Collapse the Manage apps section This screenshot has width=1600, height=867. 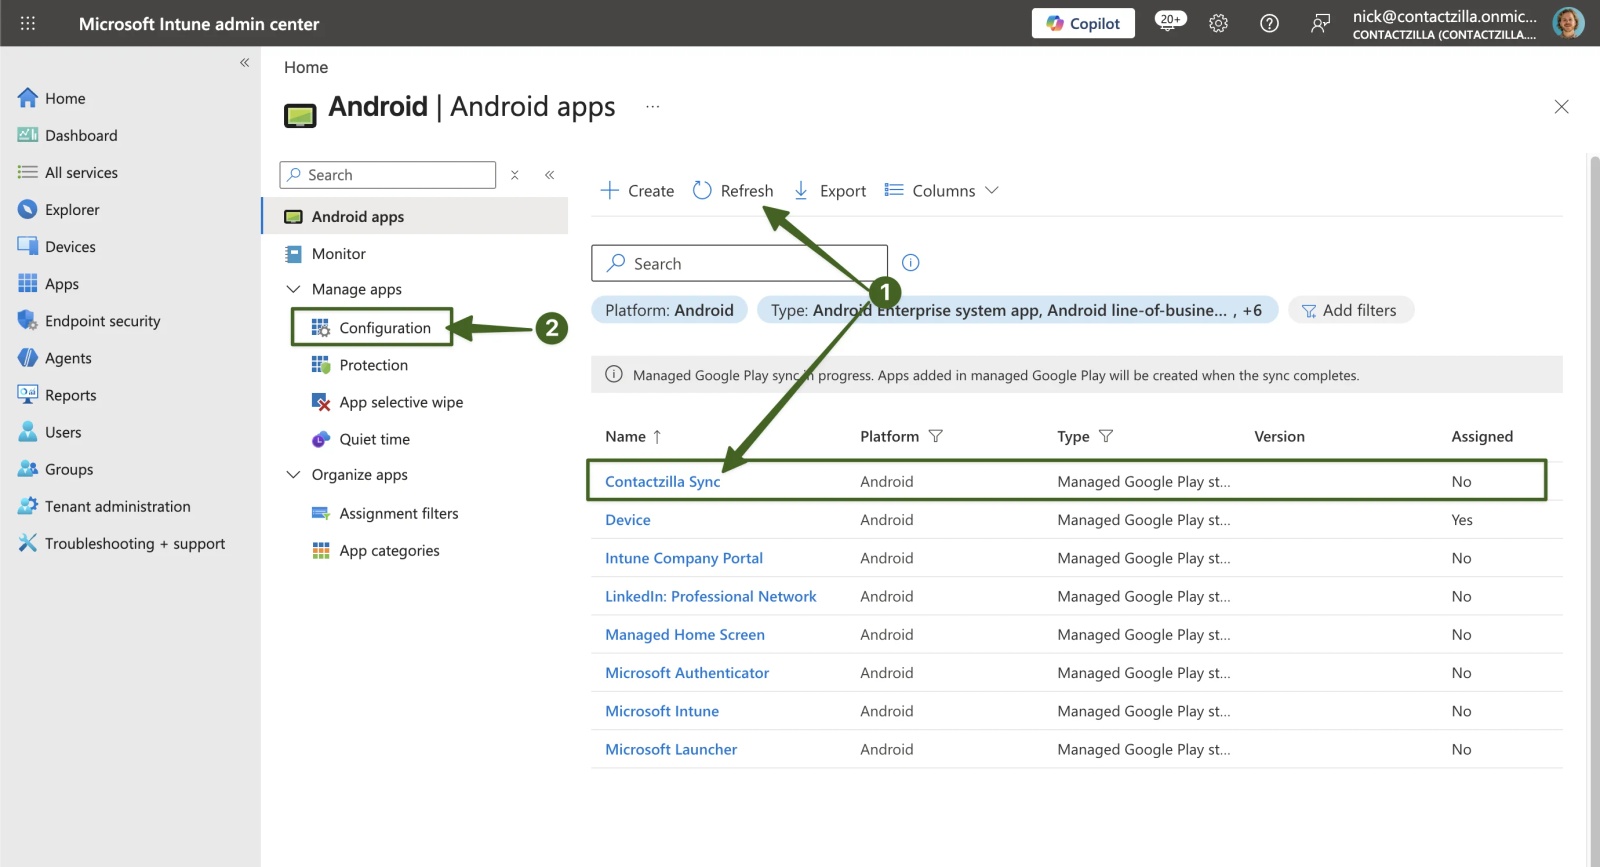click(x=293, y=289)
